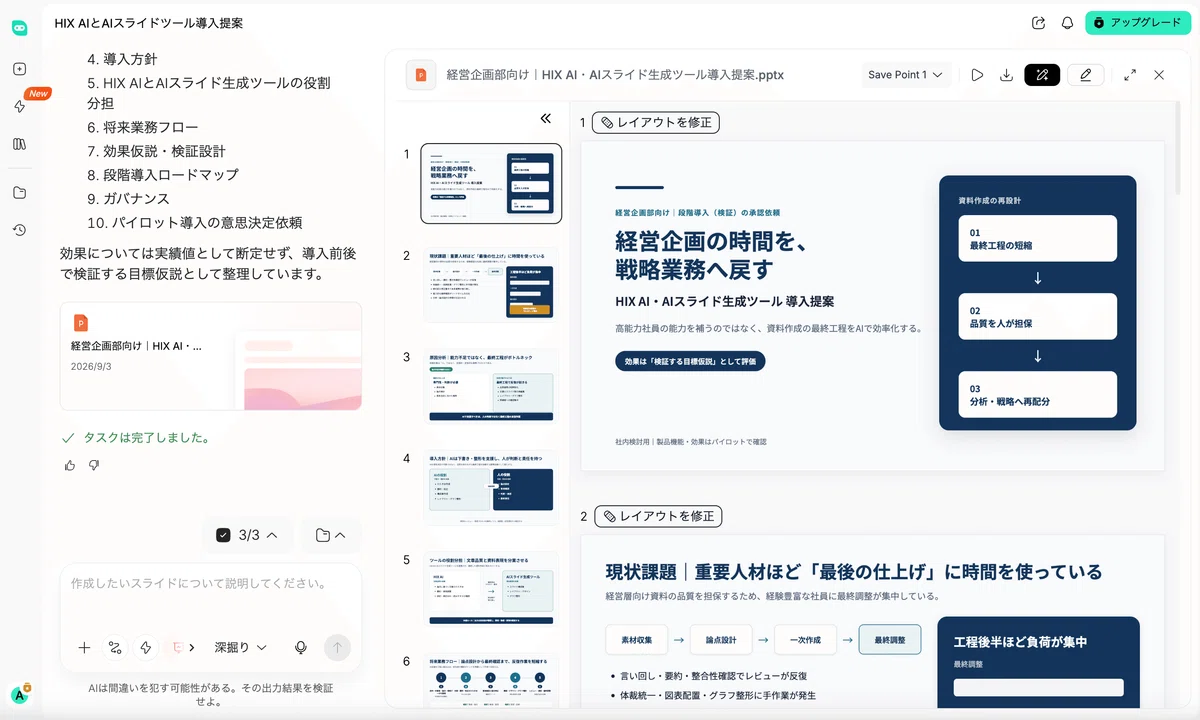Select slide 2 thumbnail

coord(491,284)
